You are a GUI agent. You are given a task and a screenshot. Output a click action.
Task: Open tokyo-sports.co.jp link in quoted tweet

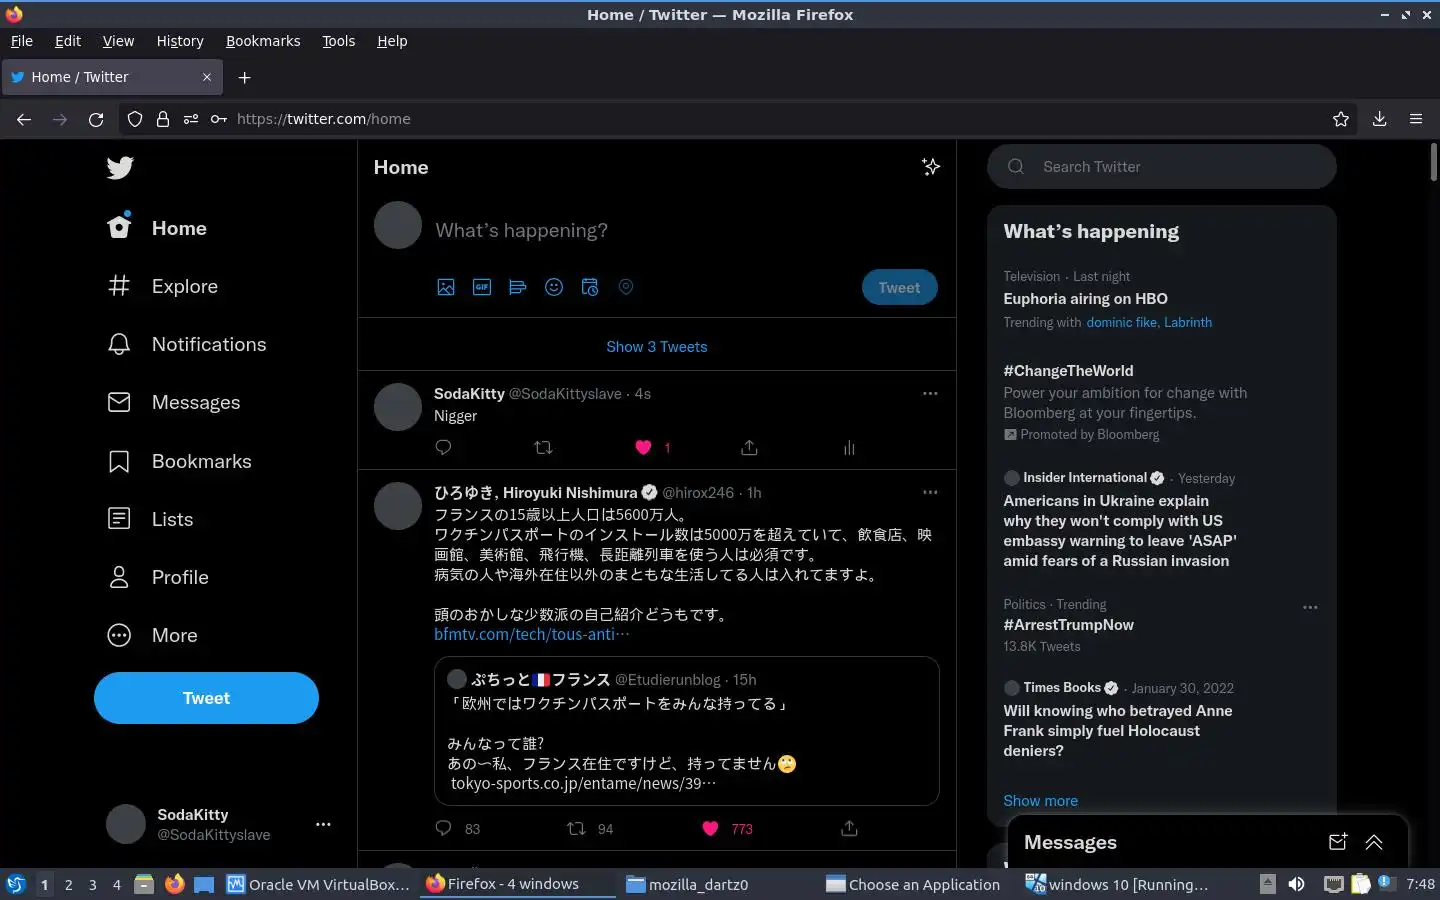coord(583,783)
